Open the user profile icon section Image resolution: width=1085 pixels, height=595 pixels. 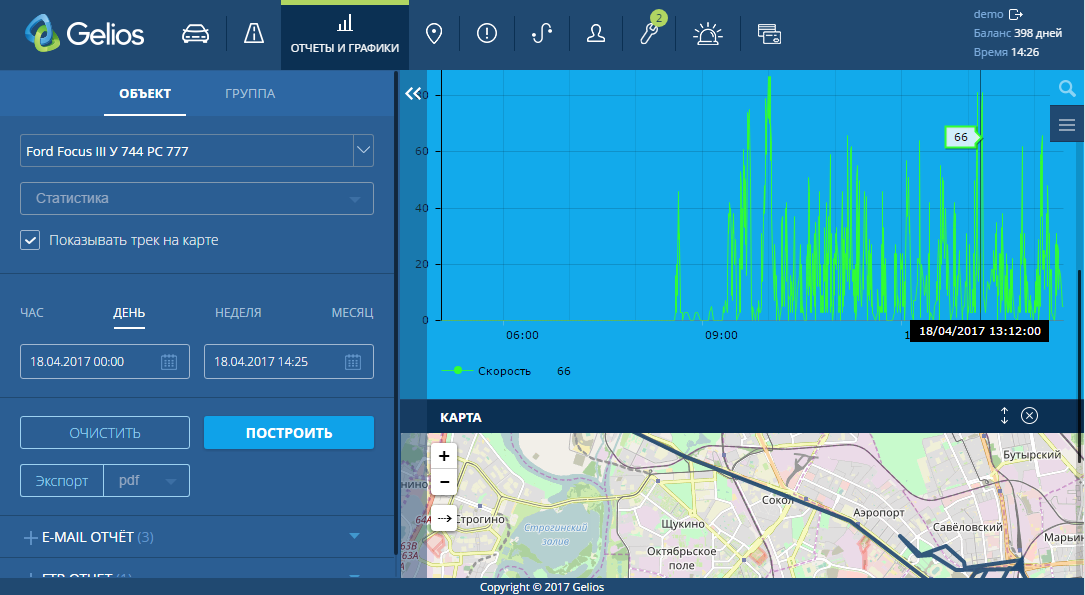coord(596,34)
